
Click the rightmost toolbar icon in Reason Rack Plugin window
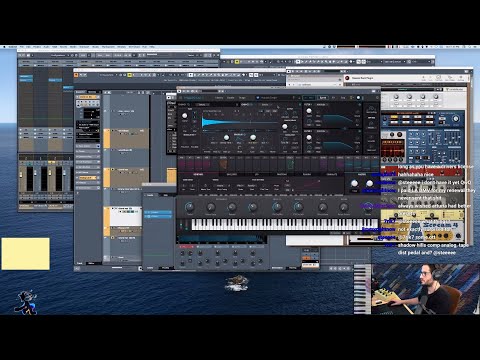(x=461, y=78)
